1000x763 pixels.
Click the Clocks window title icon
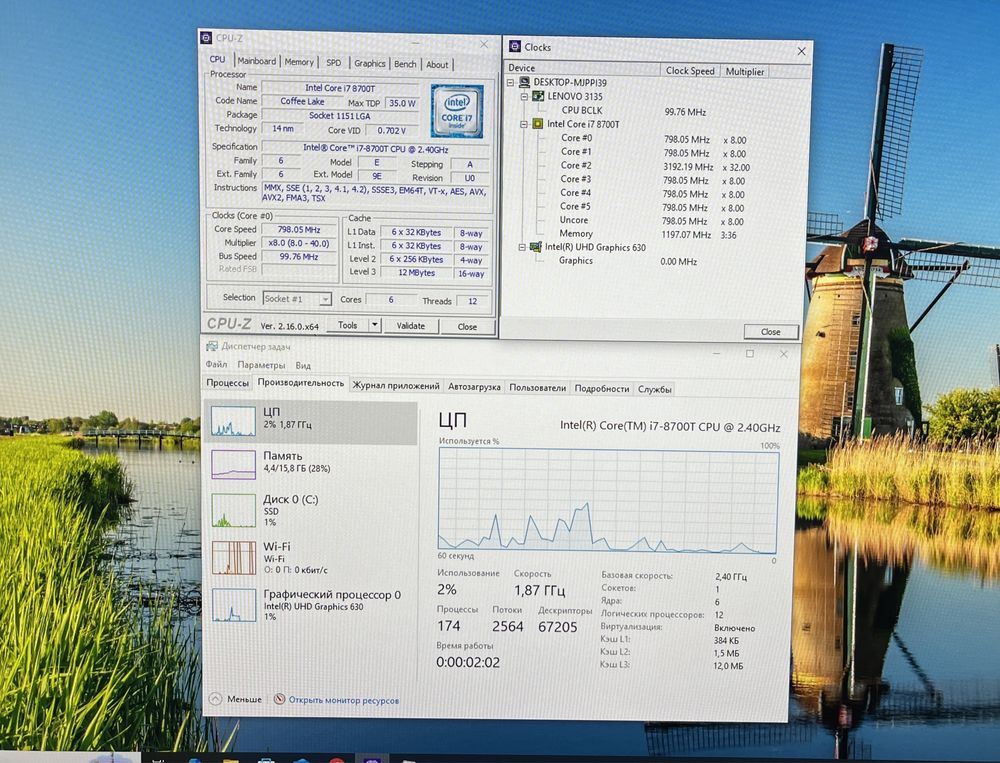coord(515,47)
